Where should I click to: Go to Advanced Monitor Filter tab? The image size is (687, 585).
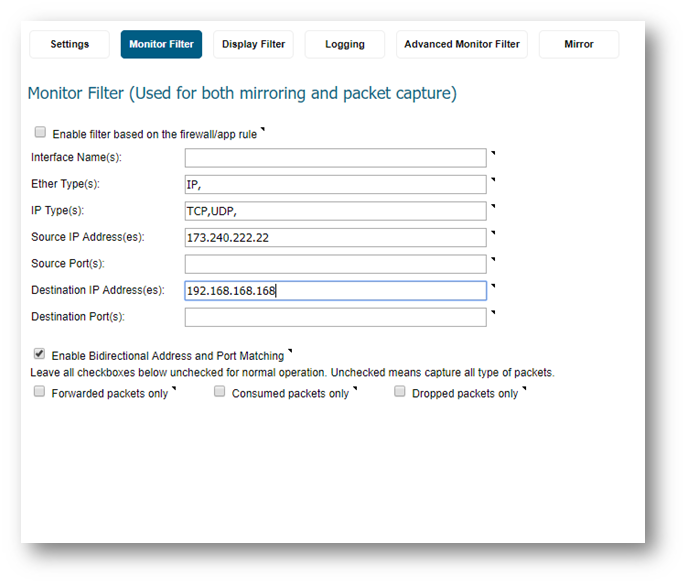coord(462,44)
